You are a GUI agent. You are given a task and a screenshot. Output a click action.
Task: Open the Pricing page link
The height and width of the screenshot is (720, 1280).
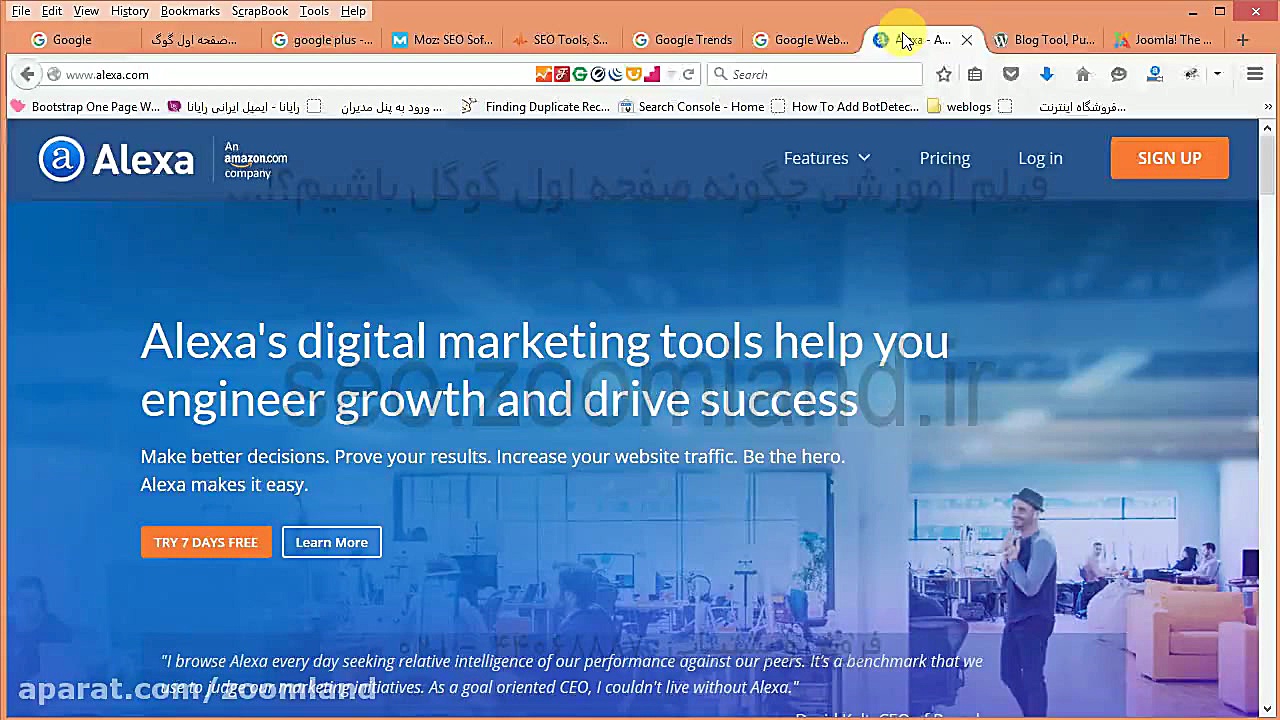coord(945,158)
